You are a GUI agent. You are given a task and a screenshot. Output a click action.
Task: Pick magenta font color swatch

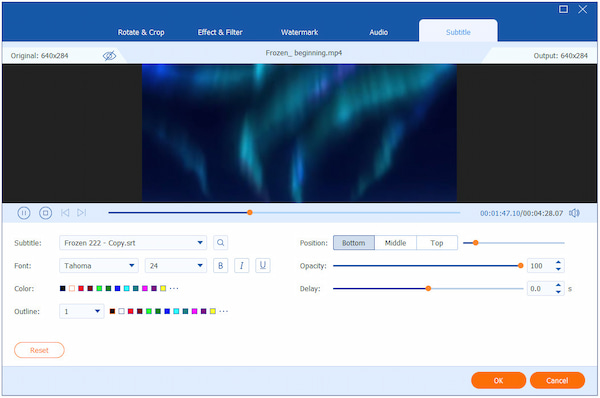click(x=145, y=288)
